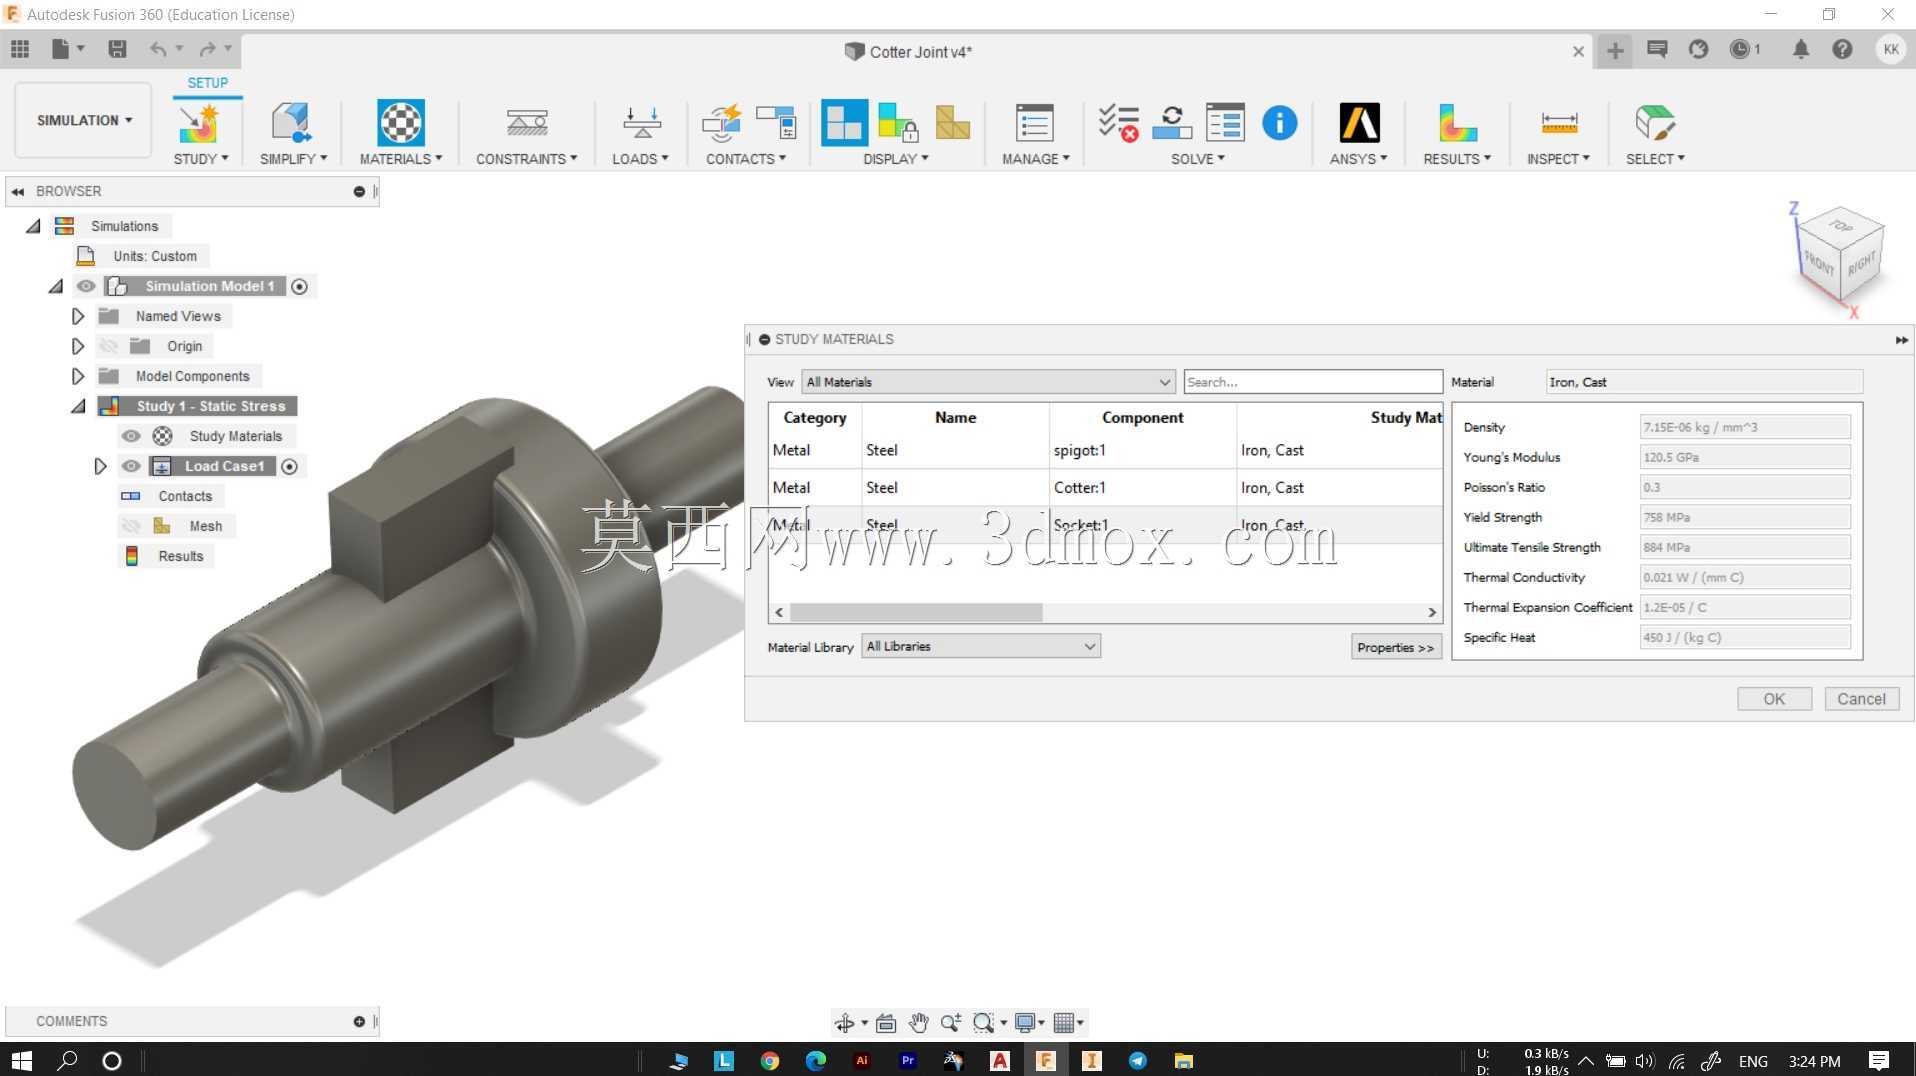This screenshot has width=1916, height=1076.
Task: Click the Simplify tool icon
Action: click(x=290, y=123)
